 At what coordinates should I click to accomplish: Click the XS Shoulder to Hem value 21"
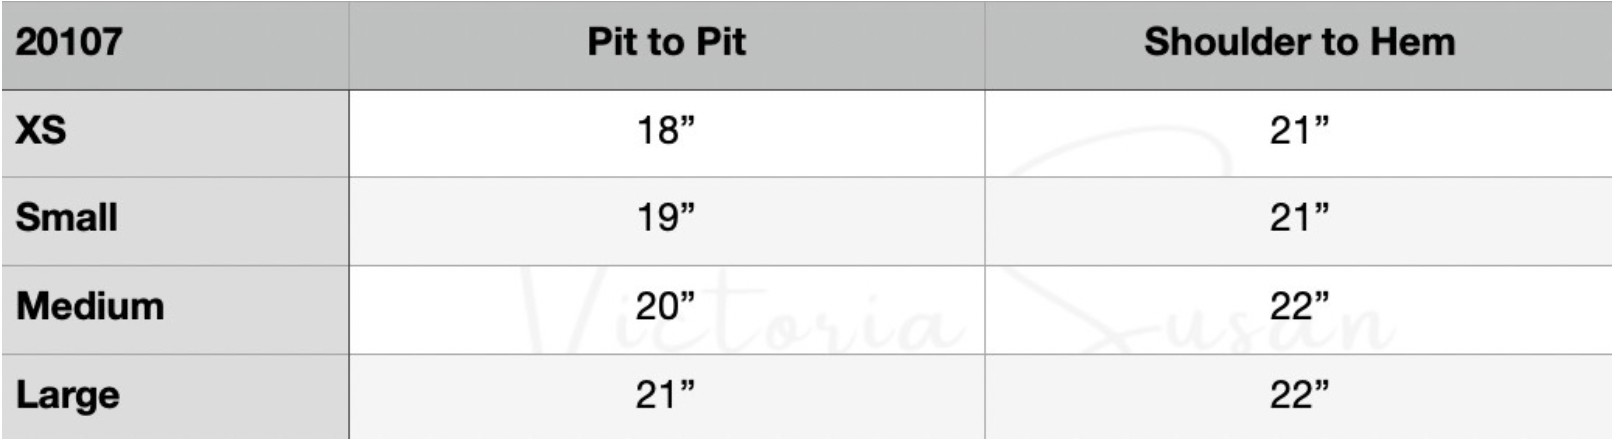point(1299,130)
